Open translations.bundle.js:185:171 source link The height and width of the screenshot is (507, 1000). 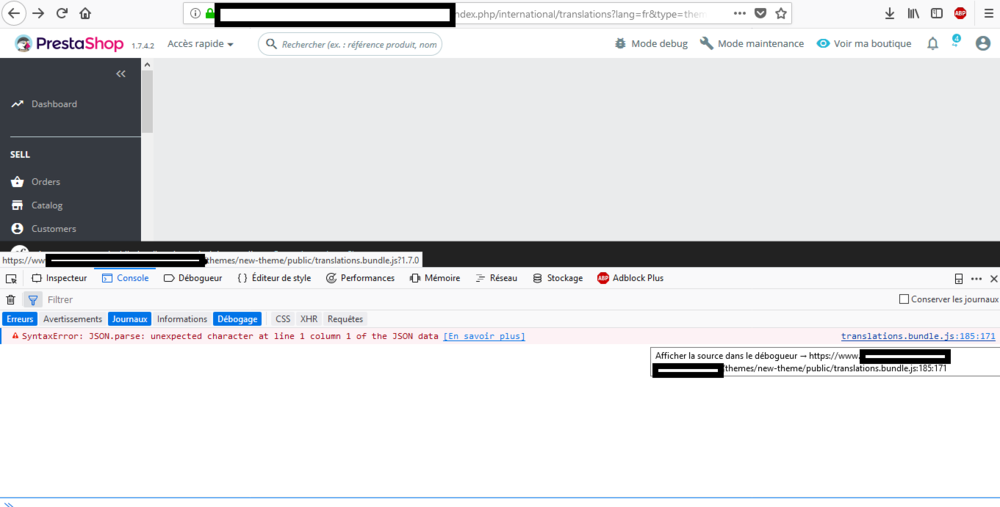tap(918, 336)
